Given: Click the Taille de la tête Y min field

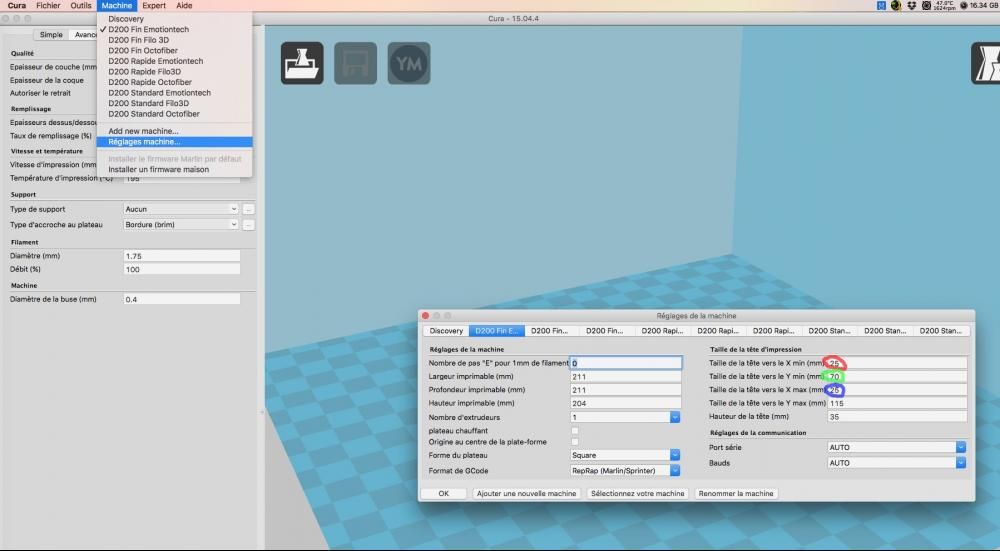Looking at the screenshot, I should point(897,377).
